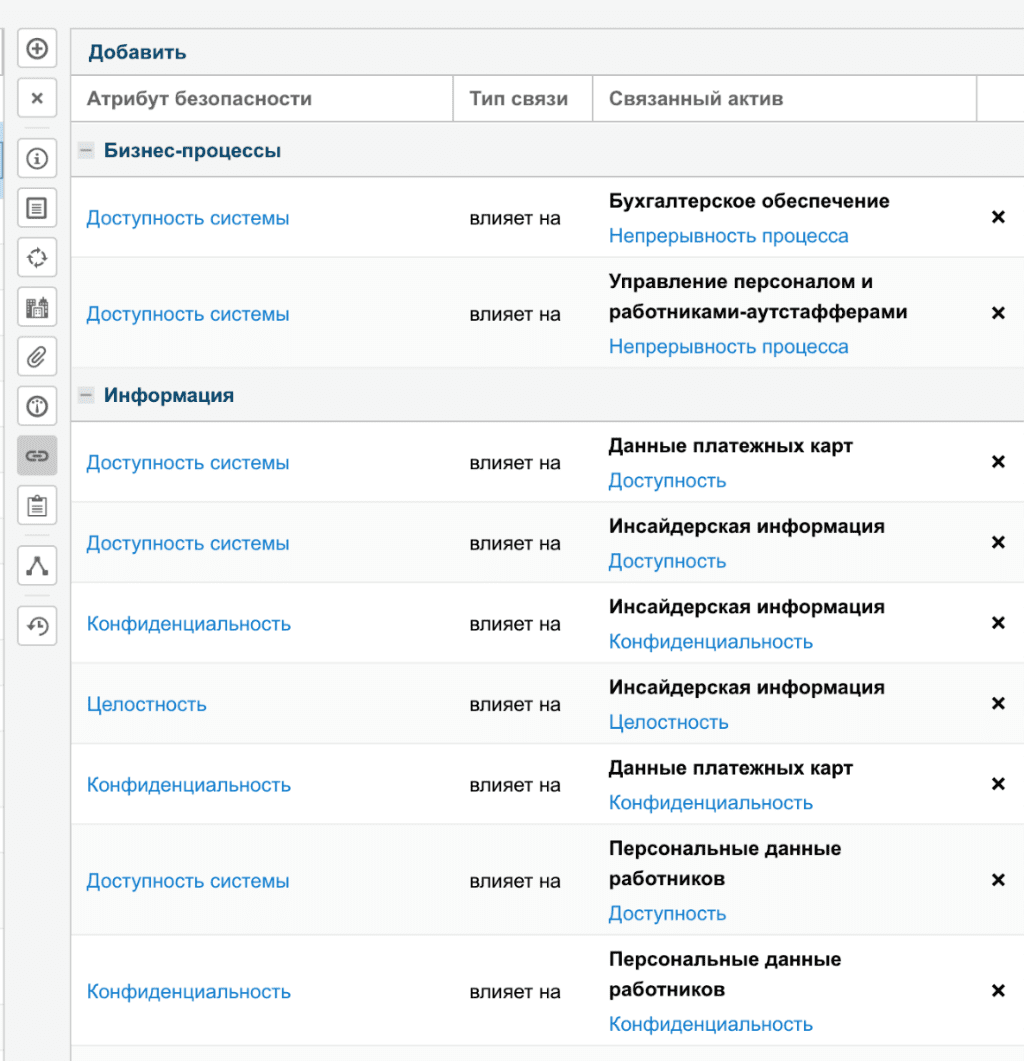Open the text document icon in sidebar

click(37, 209)
